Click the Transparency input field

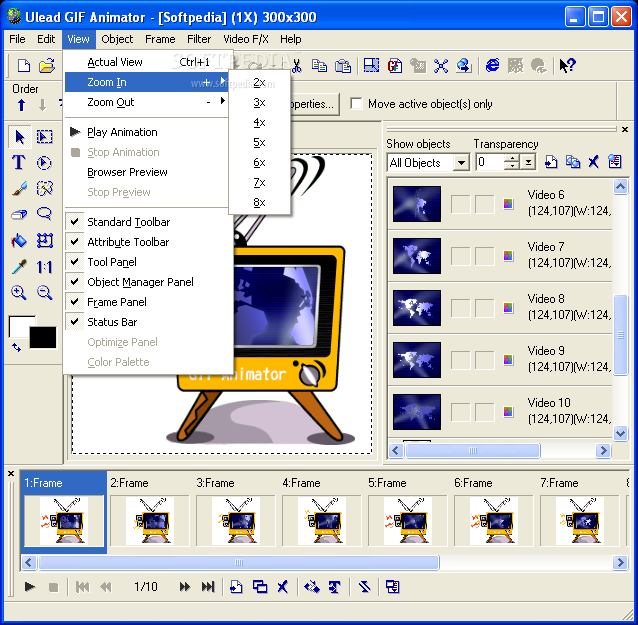(489, 163)
